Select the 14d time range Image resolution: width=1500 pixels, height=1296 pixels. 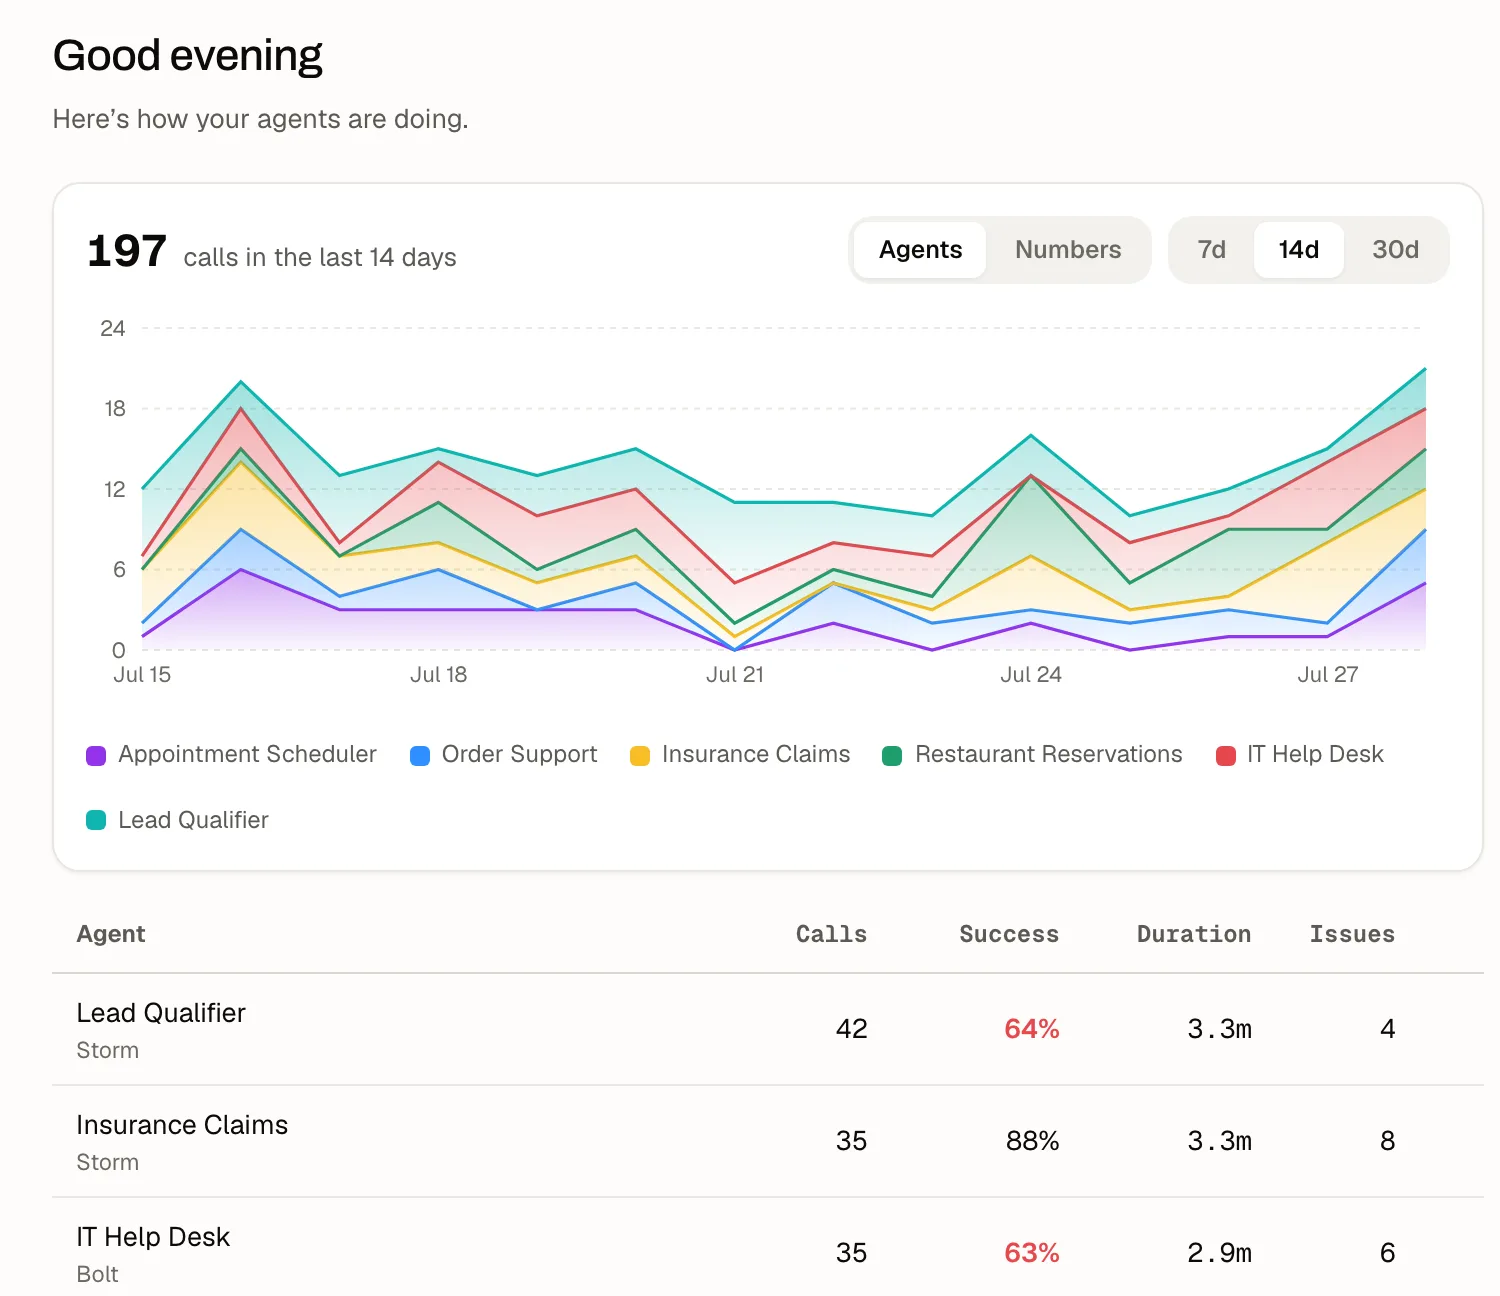pos(1298,250)
